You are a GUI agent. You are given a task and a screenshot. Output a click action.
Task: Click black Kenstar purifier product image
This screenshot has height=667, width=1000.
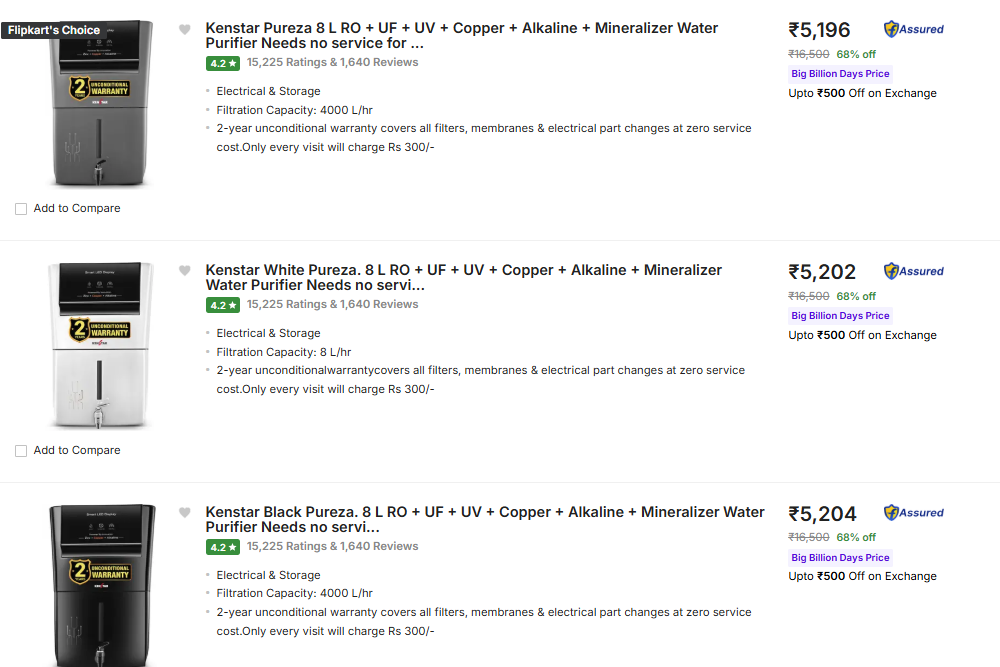100,585
